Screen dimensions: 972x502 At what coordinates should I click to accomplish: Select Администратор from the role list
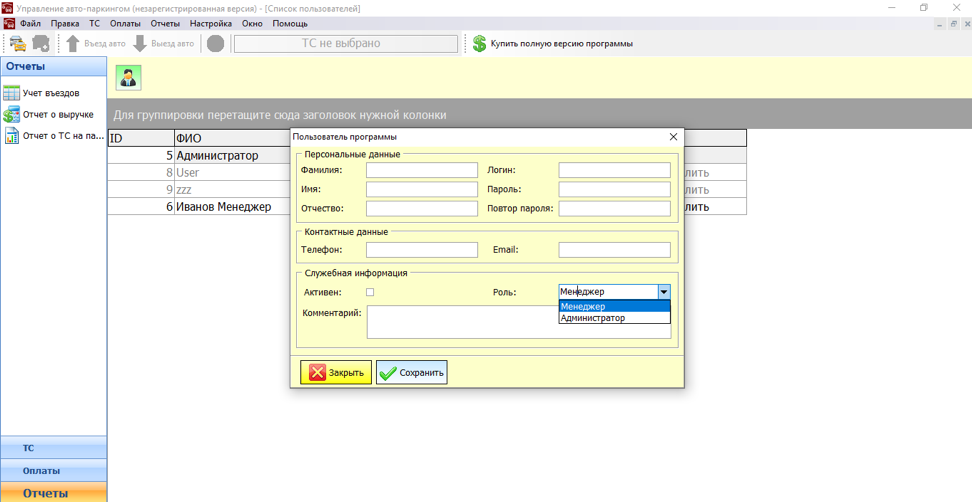(614, 317)
